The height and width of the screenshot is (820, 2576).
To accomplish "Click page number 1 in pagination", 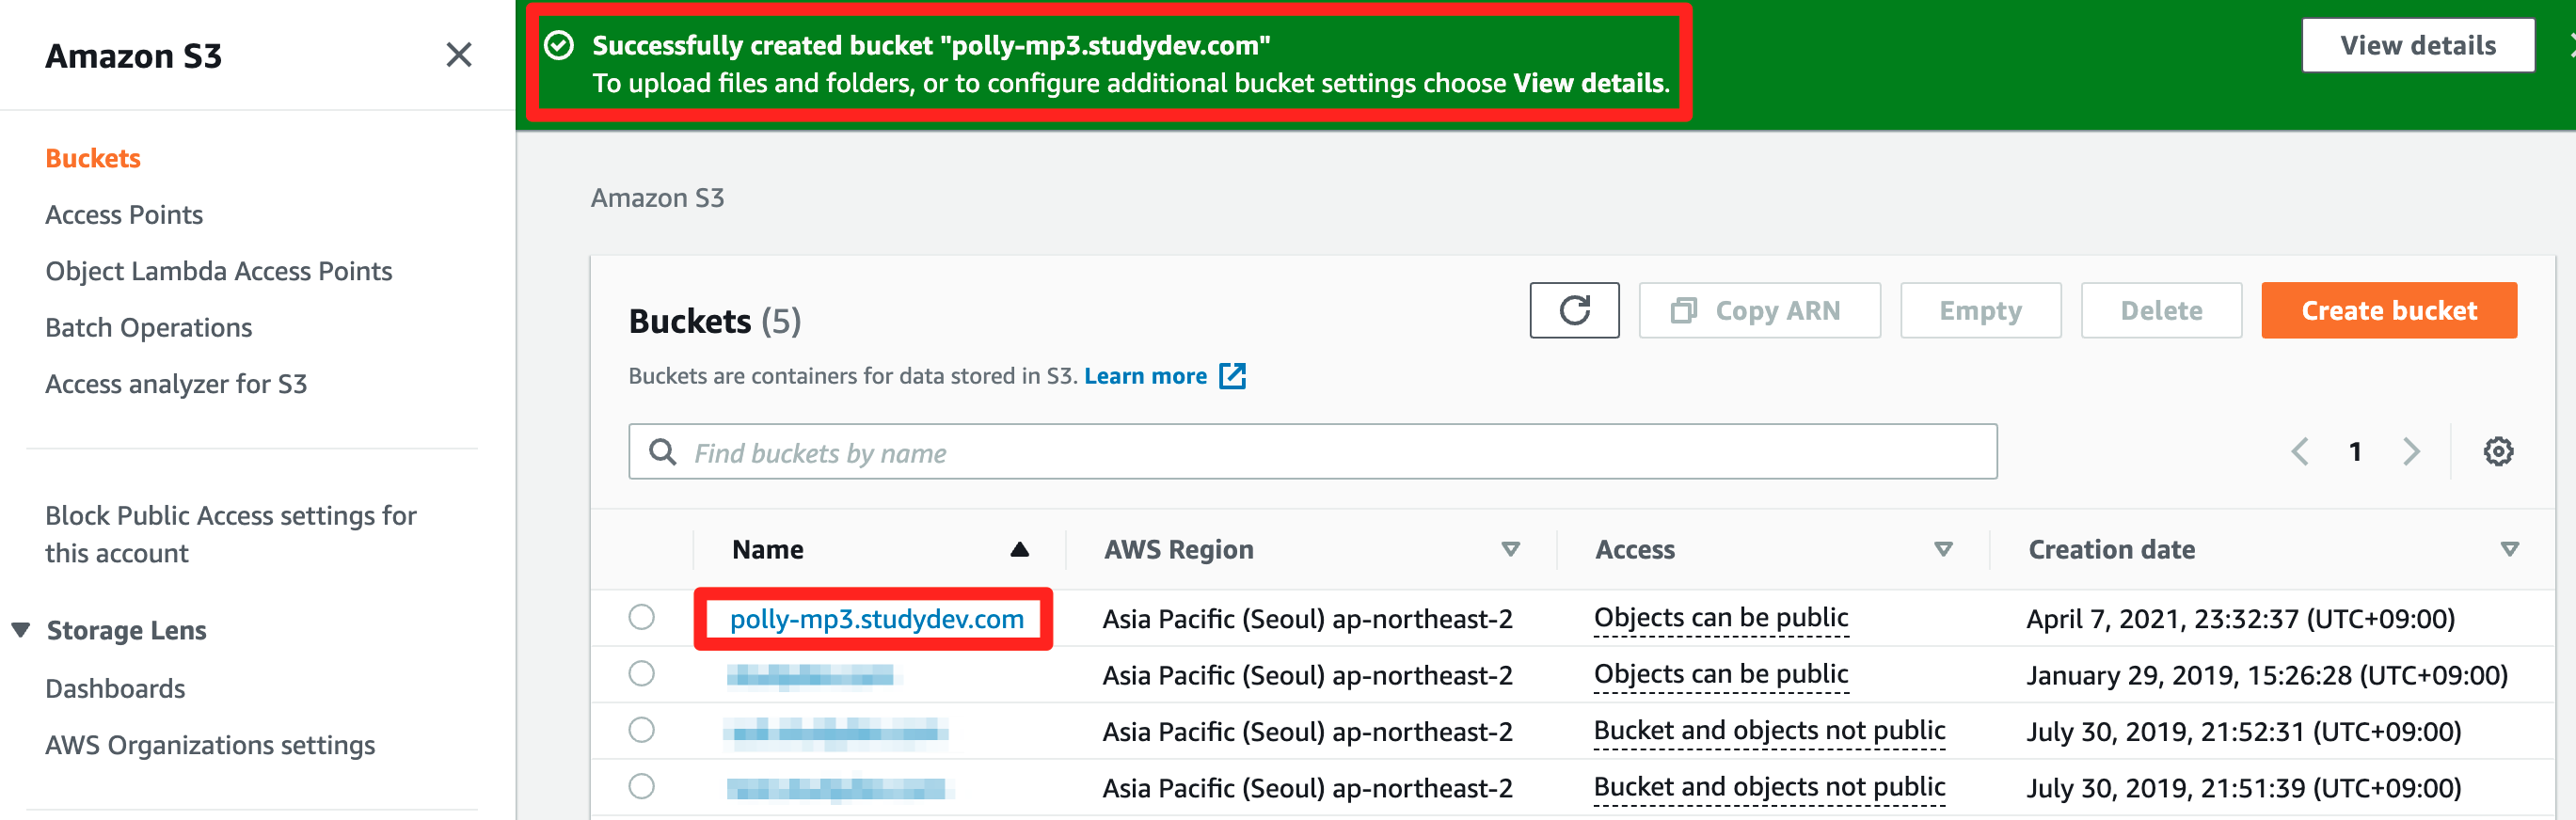I will click(x=2355, y=452).
